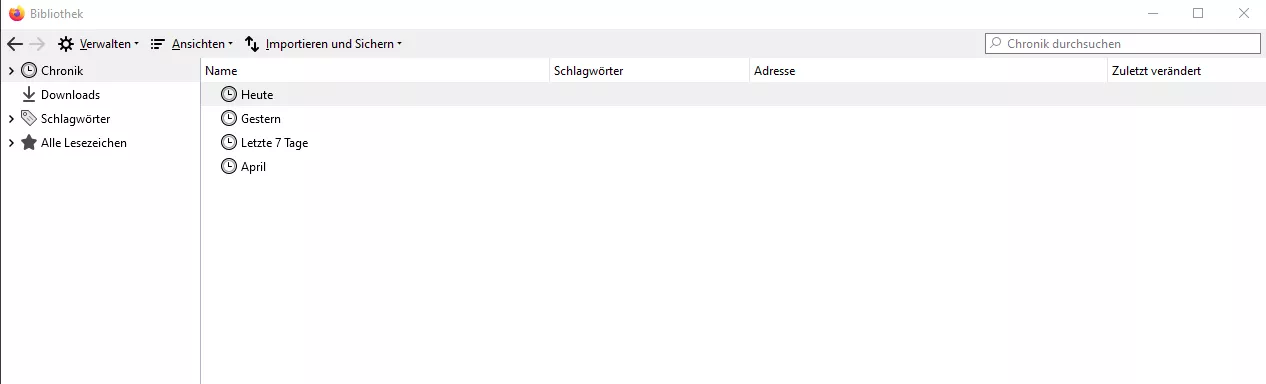1266x384 pixels.
Task: Sort by the Name column header
Action: click(x=375, y=71)
